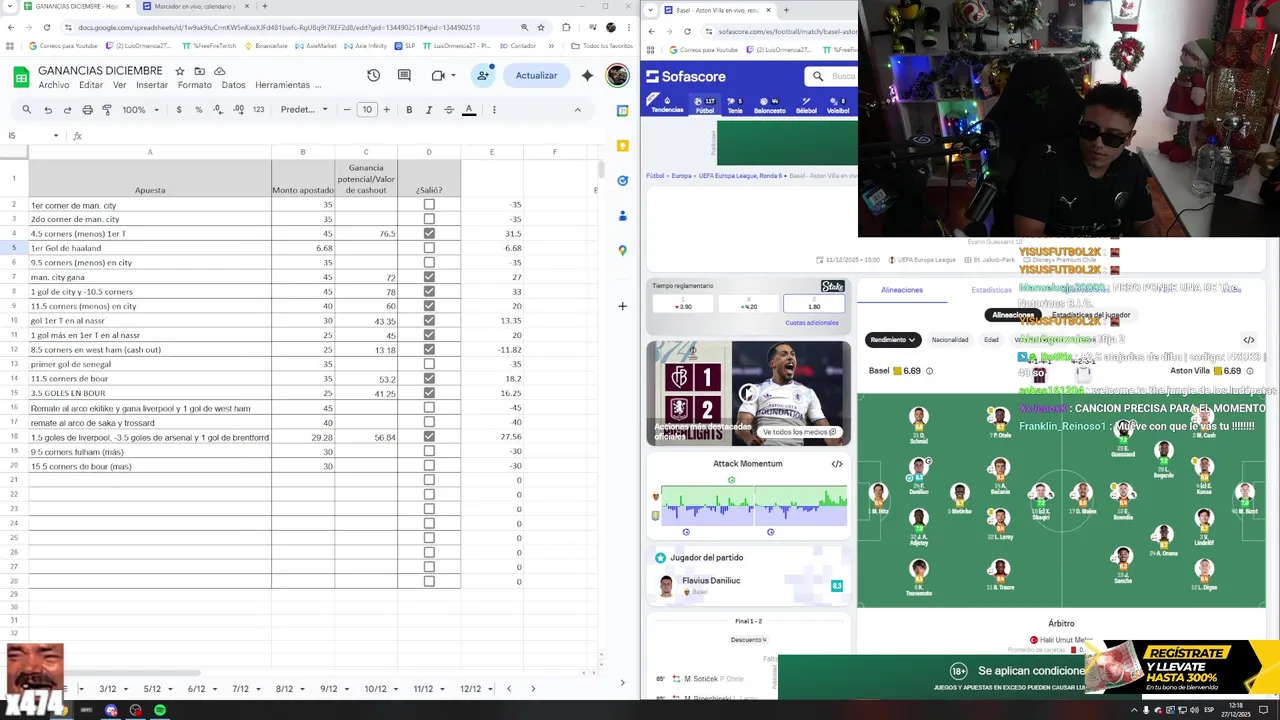This screenshot has width=1280, height=720.
Task: Toggle strikethrough formatting in Sheets
Action: pyautogui.click(x=449, y=110)
